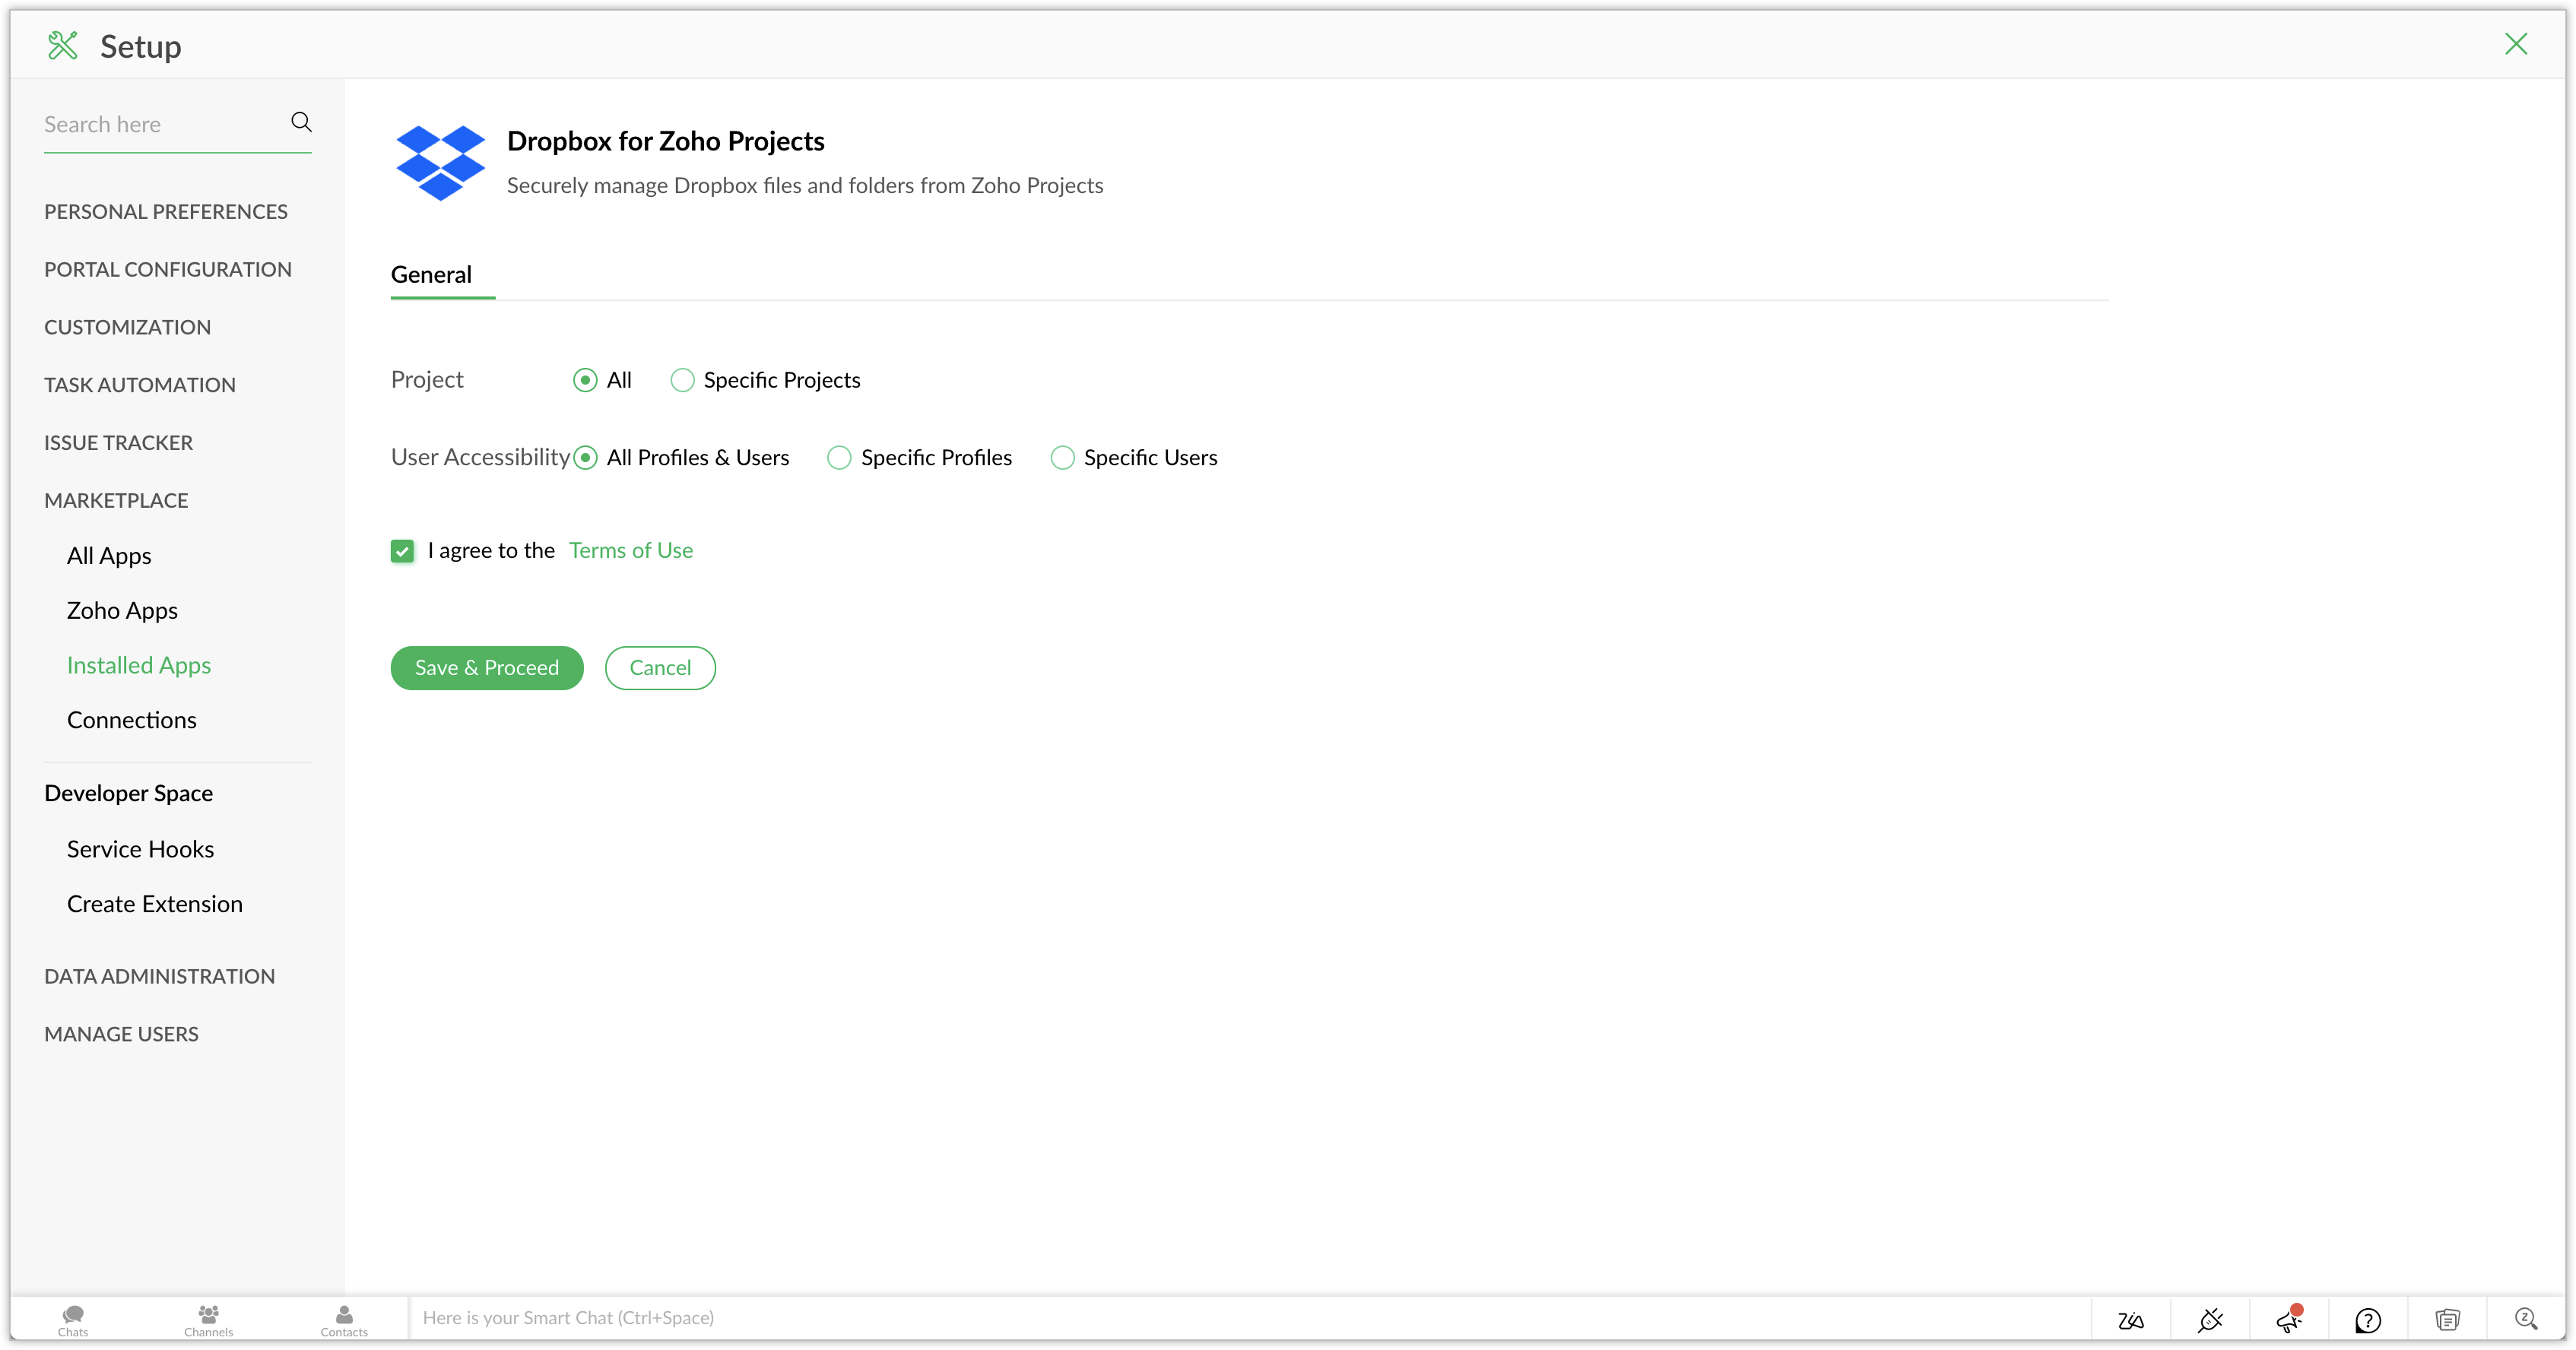
Task: Select Specific Users radio option
Action: coord(1063,458)
